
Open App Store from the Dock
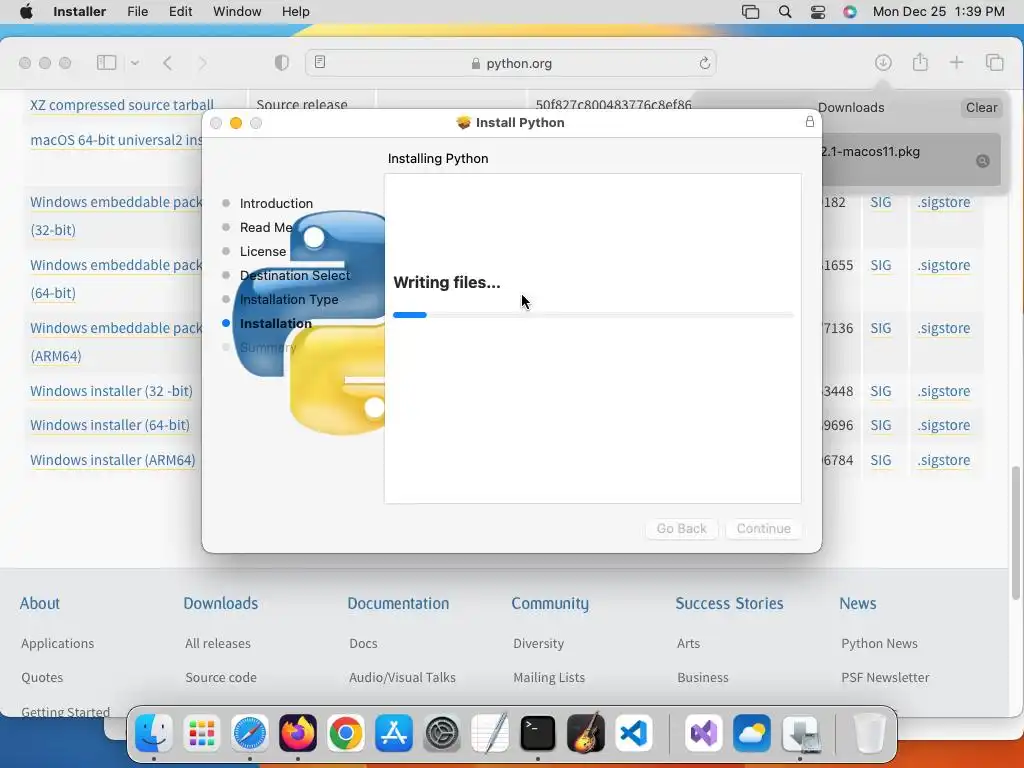coord(394,733)
